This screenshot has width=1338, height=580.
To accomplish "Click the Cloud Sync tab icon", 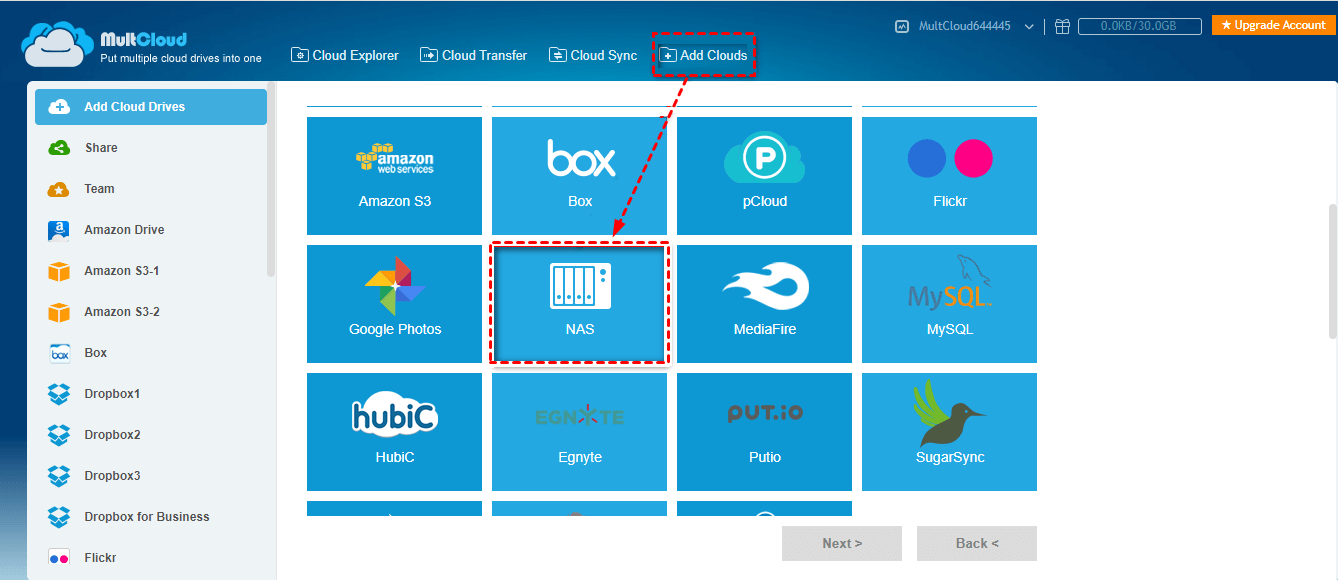I will tap(557, 55).
